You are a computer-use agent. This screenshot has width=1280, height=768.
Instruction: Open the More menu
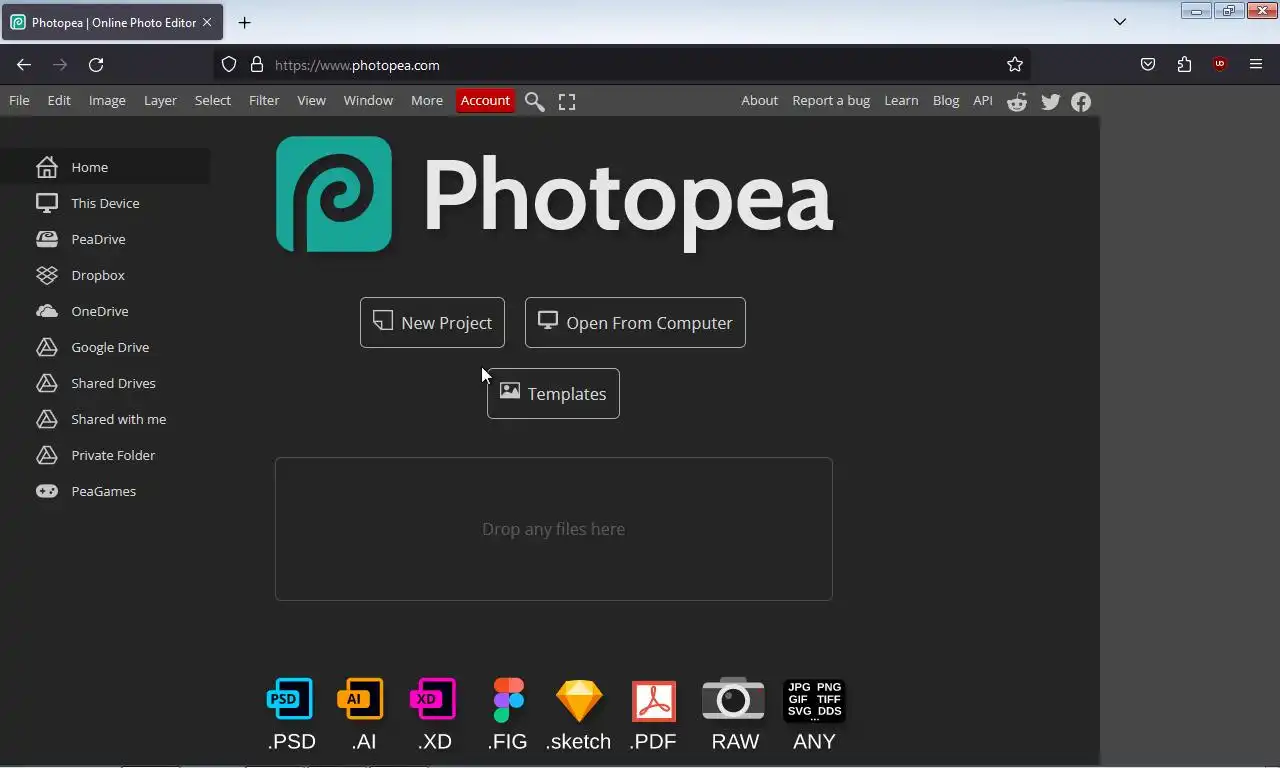click(427, 100)
